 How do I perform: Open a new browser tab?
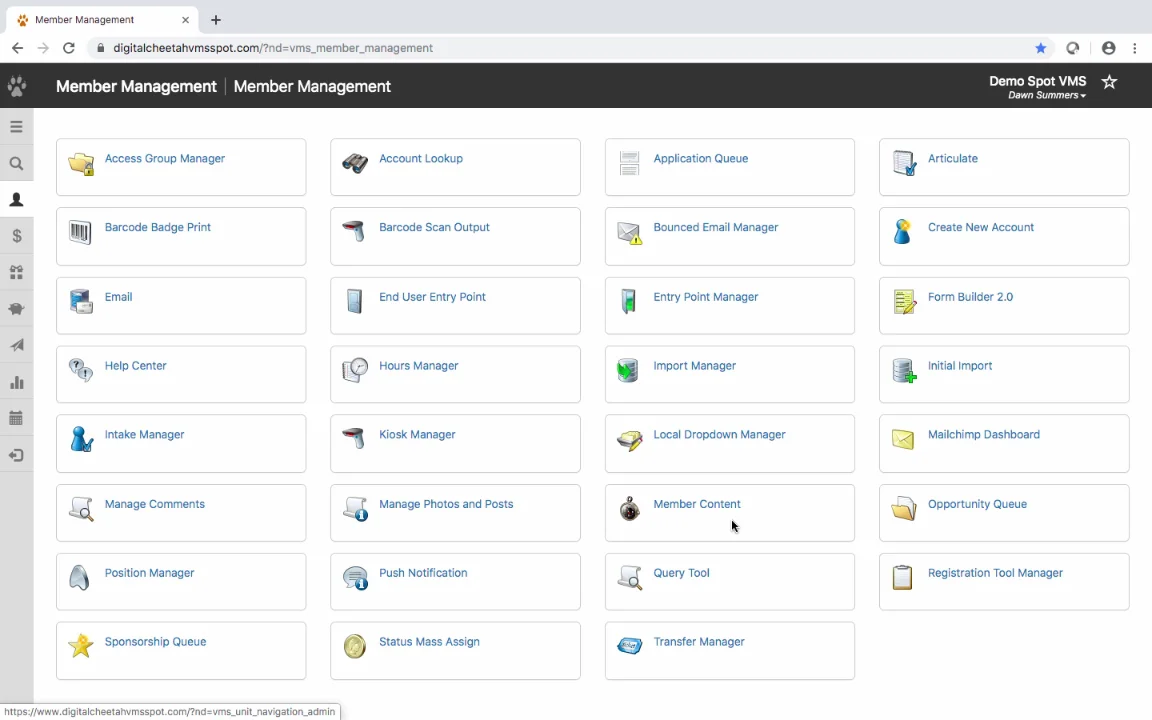point(216,20)
